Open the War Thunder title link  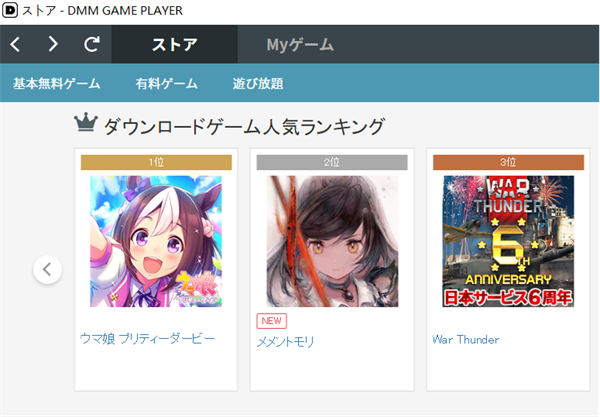466,340
